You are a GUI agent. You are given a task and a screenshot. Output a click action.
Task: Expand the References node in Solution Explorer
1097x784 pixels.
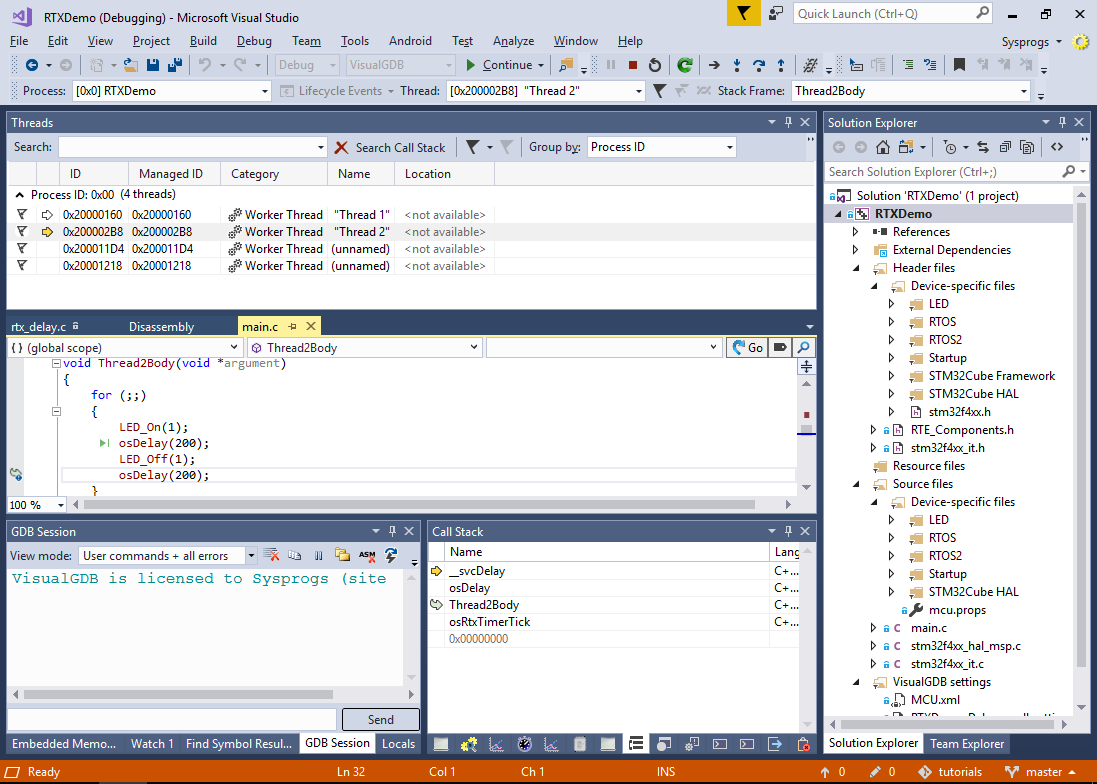point(856,231)
